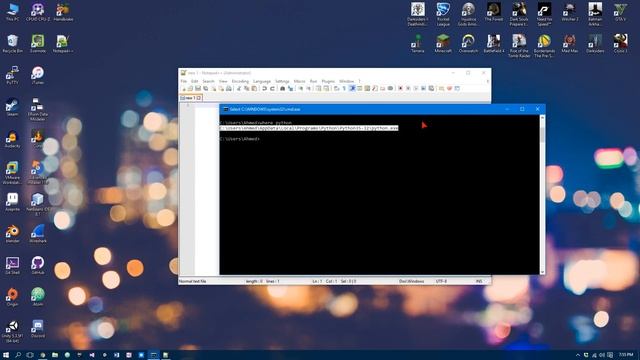The image size is (640, 360).
Task: Open the Terraria desktop shortcut
Action: [418, 44]
